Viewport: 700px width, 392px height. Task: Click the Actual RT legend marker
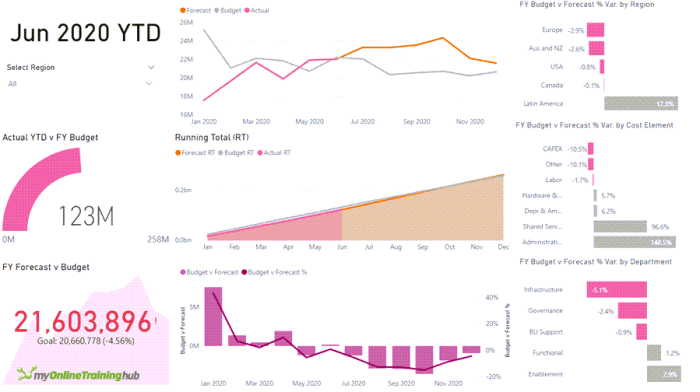coord(260,153)
